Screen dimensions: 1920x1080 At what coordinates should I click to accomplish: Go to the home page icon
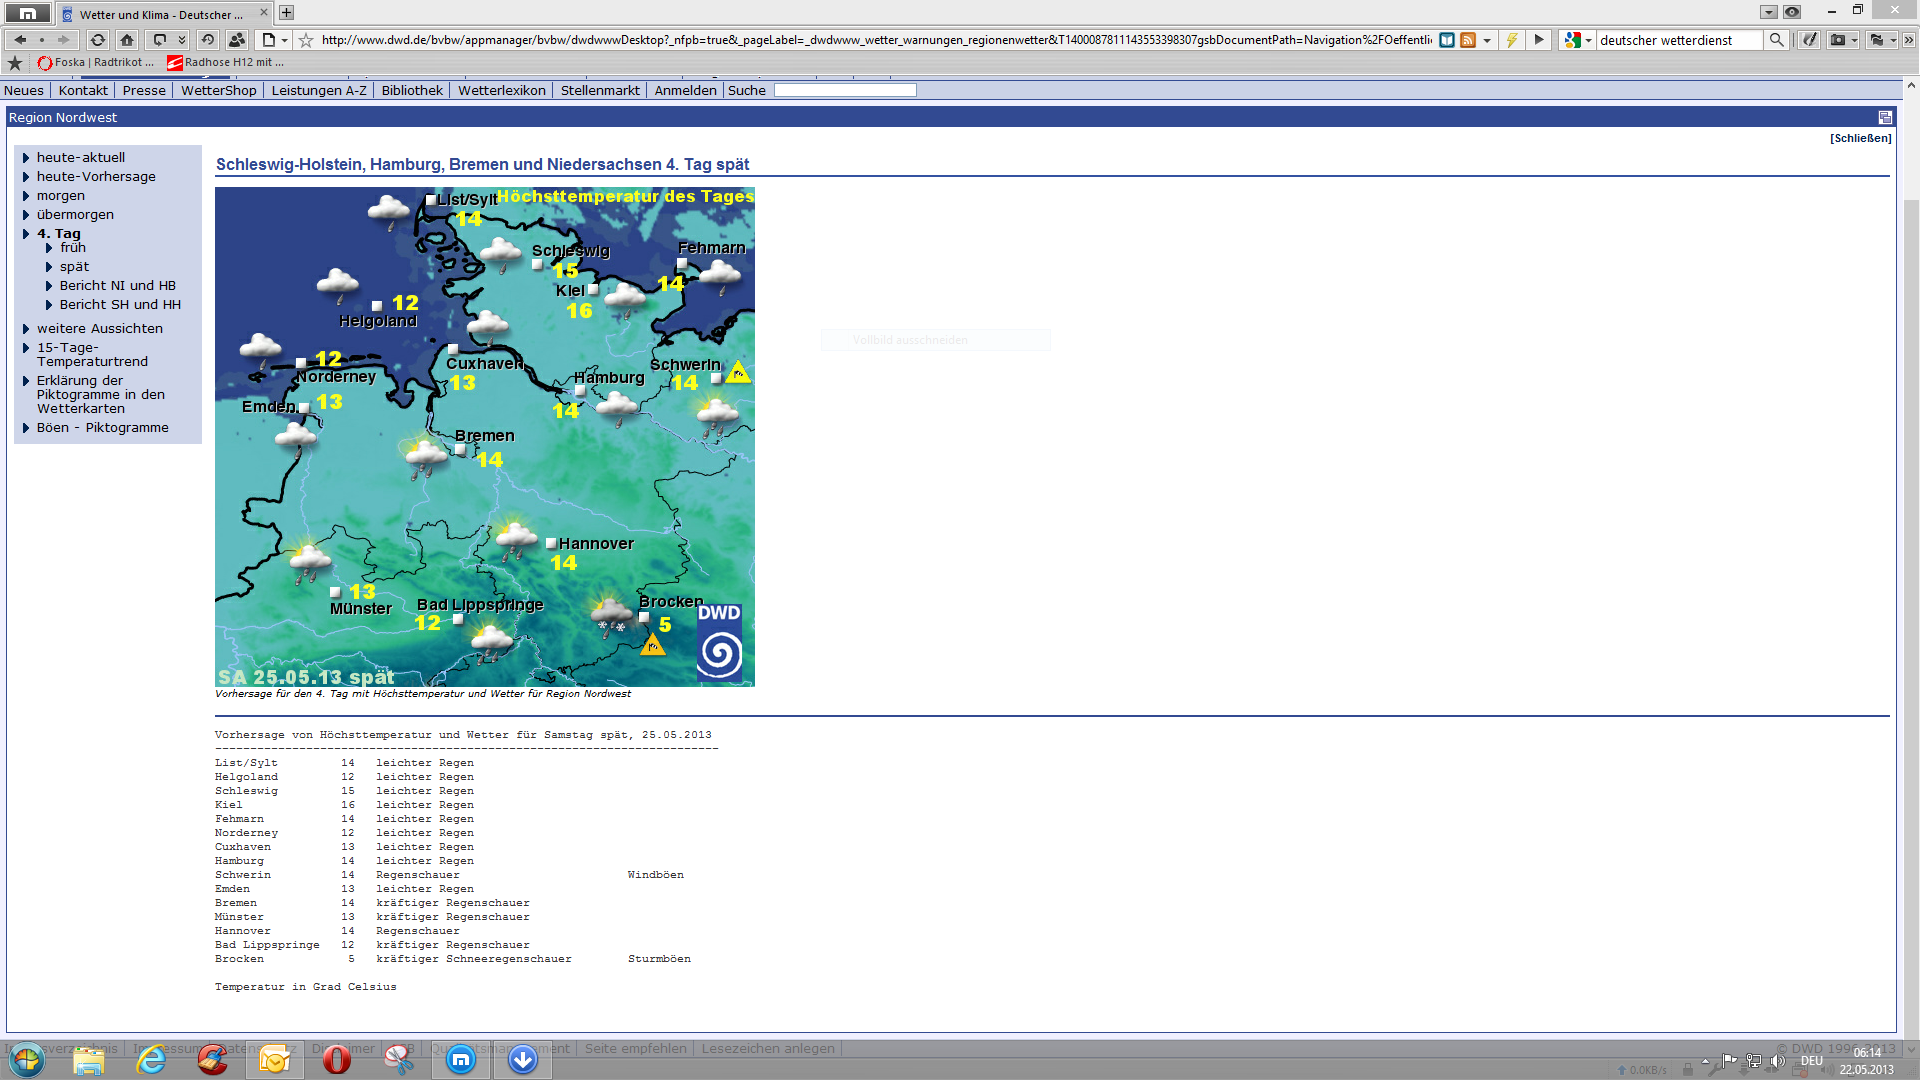(127, 40)
